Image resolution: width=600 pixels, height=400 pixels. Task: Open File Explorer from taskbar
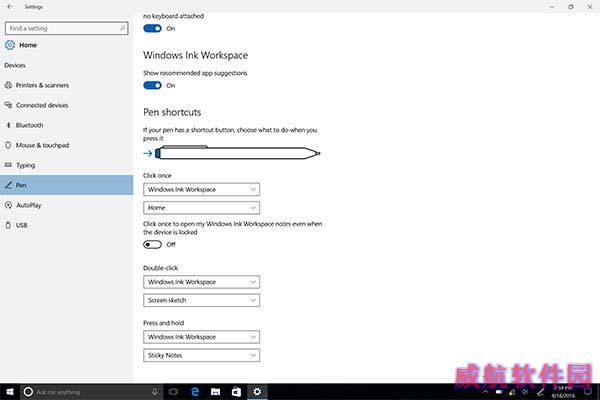coord(215,392)
